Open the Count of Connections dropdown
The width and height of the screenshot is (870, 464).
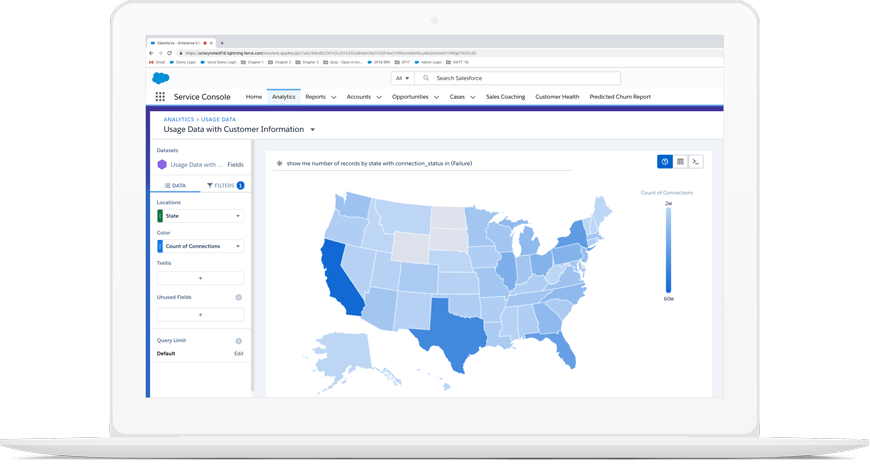point(237,246)
